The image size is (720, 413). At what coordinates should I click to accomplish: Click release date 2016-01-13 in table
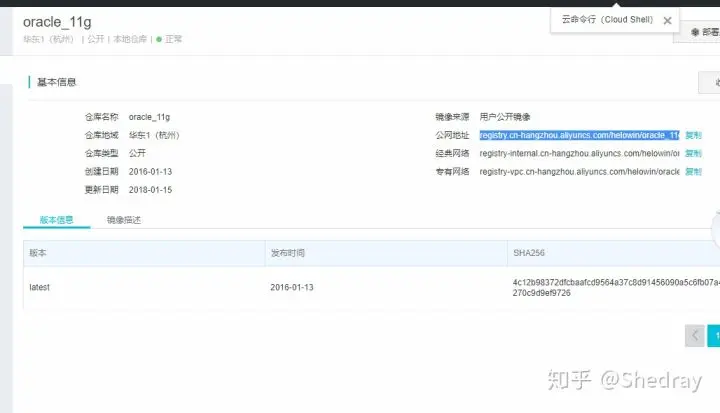pyautogui.click(x=292, y=287)
